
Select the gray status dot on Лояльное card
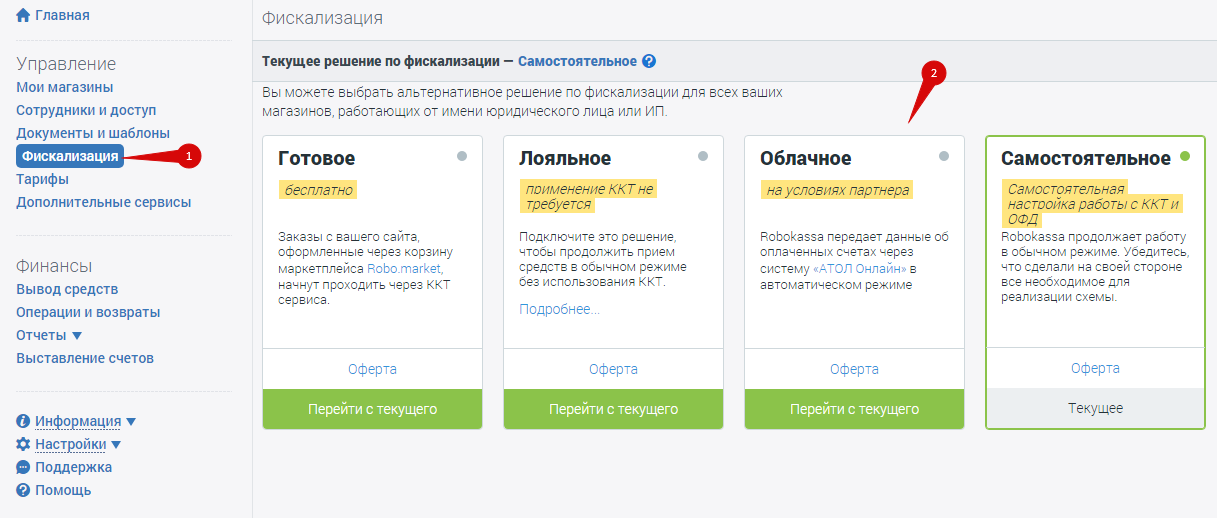point(703,156)
